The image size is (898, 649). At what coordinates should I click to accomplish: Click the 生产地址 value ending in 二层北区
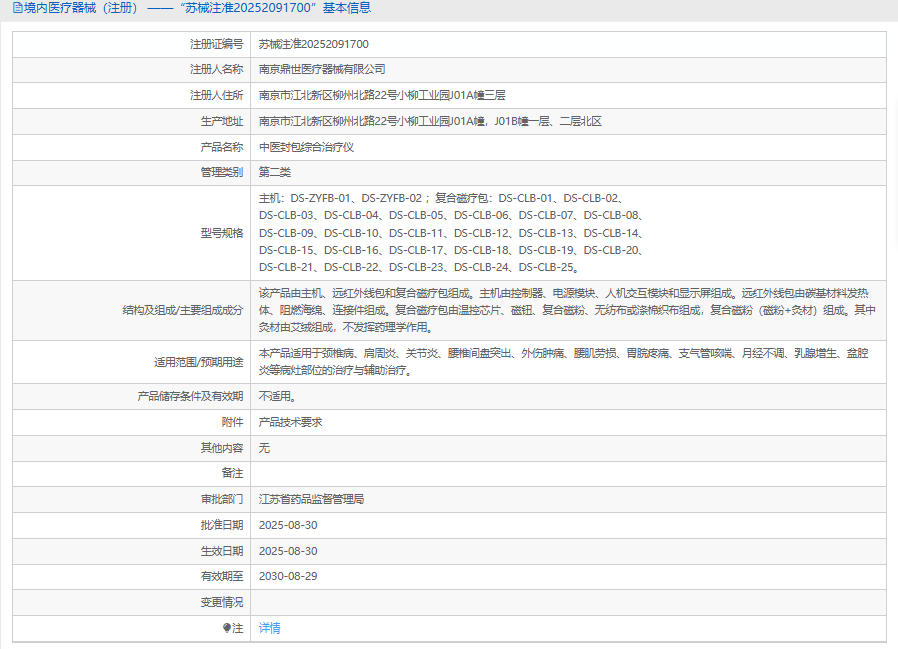coord(430,121)
